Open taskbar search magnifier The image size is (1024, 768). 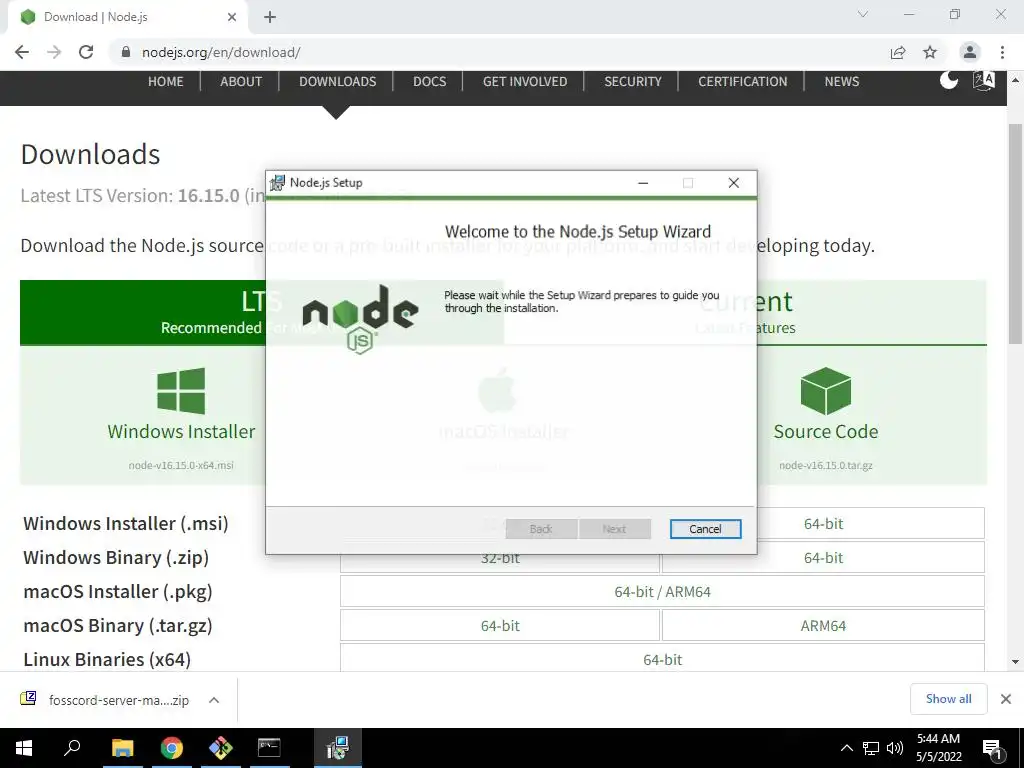coord(72,748)
